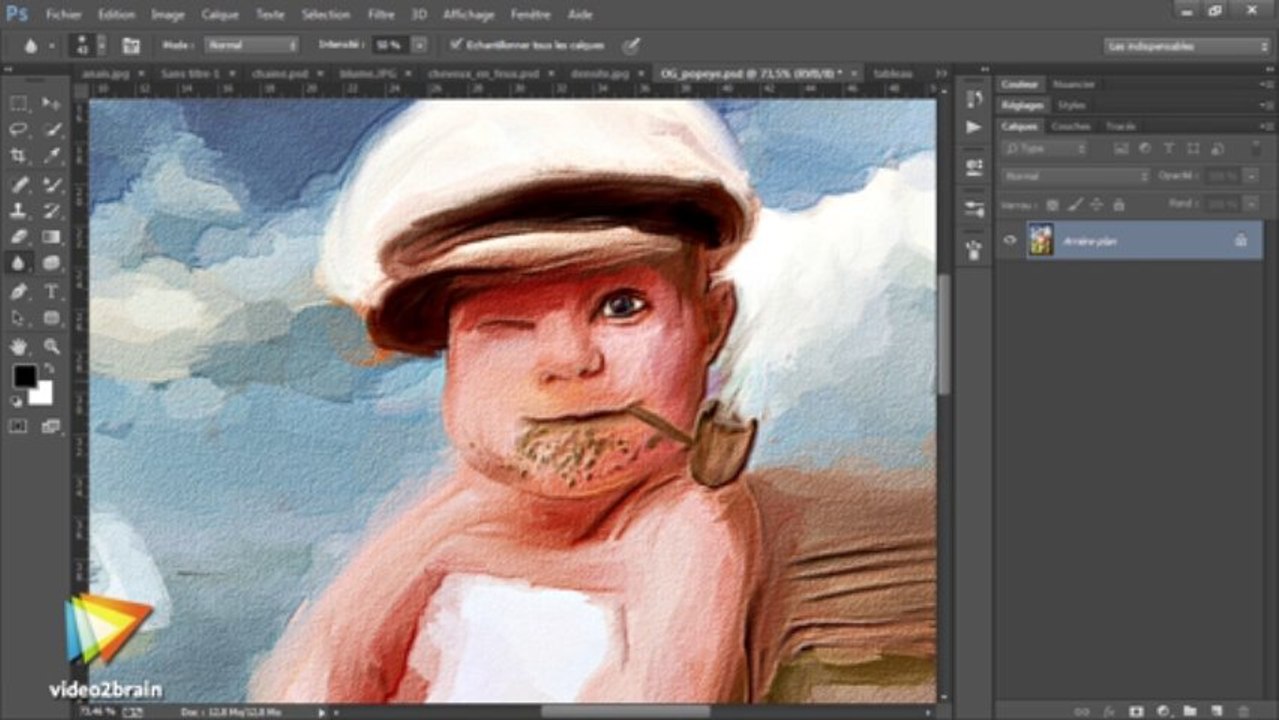Open the Calque menu
Screen dimensions: 1279x720
pos(220,15)
